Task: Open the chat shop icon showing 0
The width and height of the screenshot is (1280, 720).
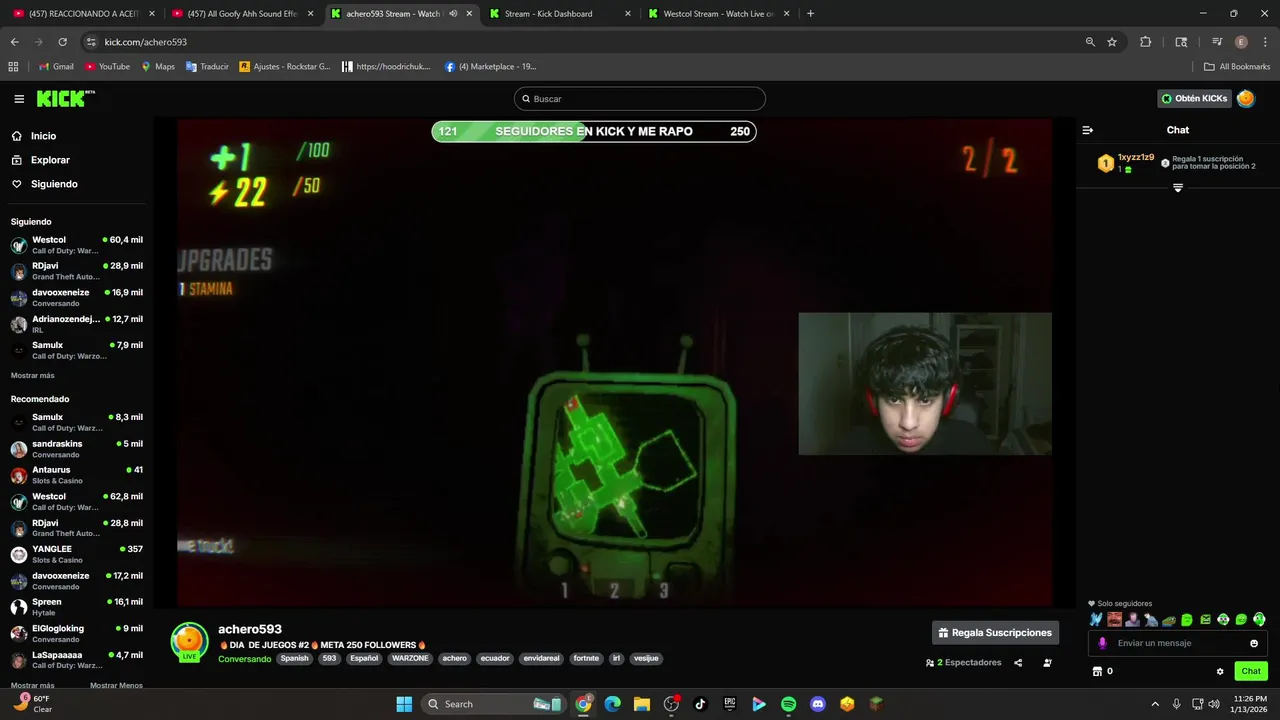Action: [1097, 671]
